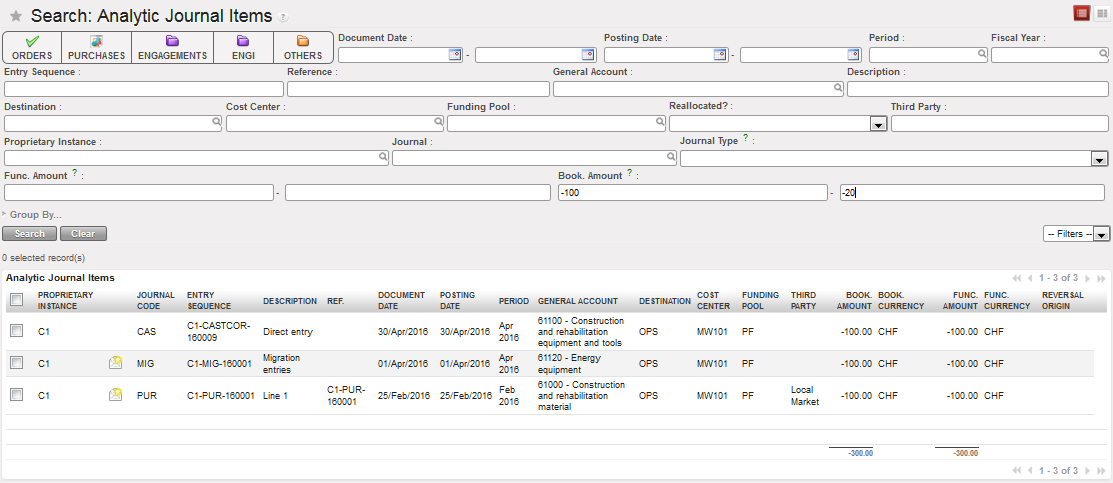The image size is (1113, 483).
Task: Open Posting Date start calendar picker
Action: 719,55
